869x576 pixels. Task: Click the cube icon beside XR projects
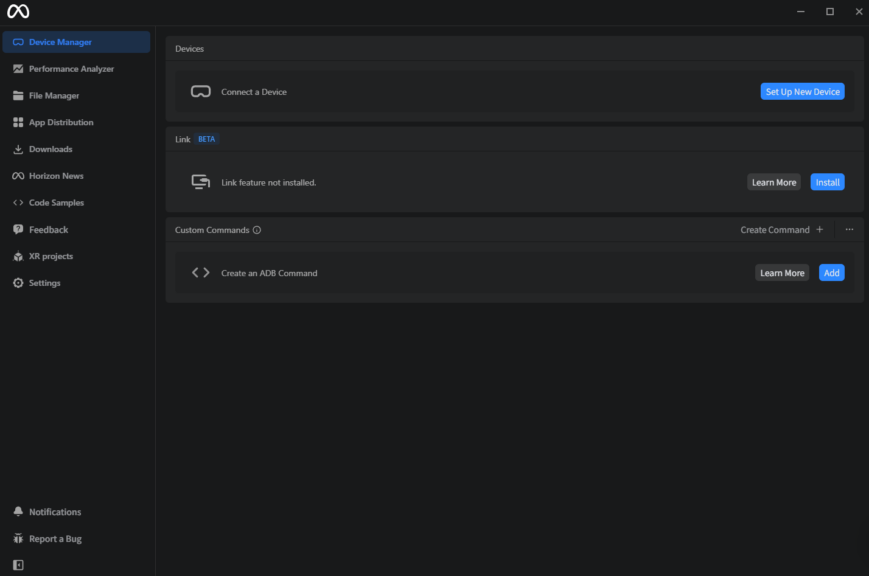tap(18, 256)
